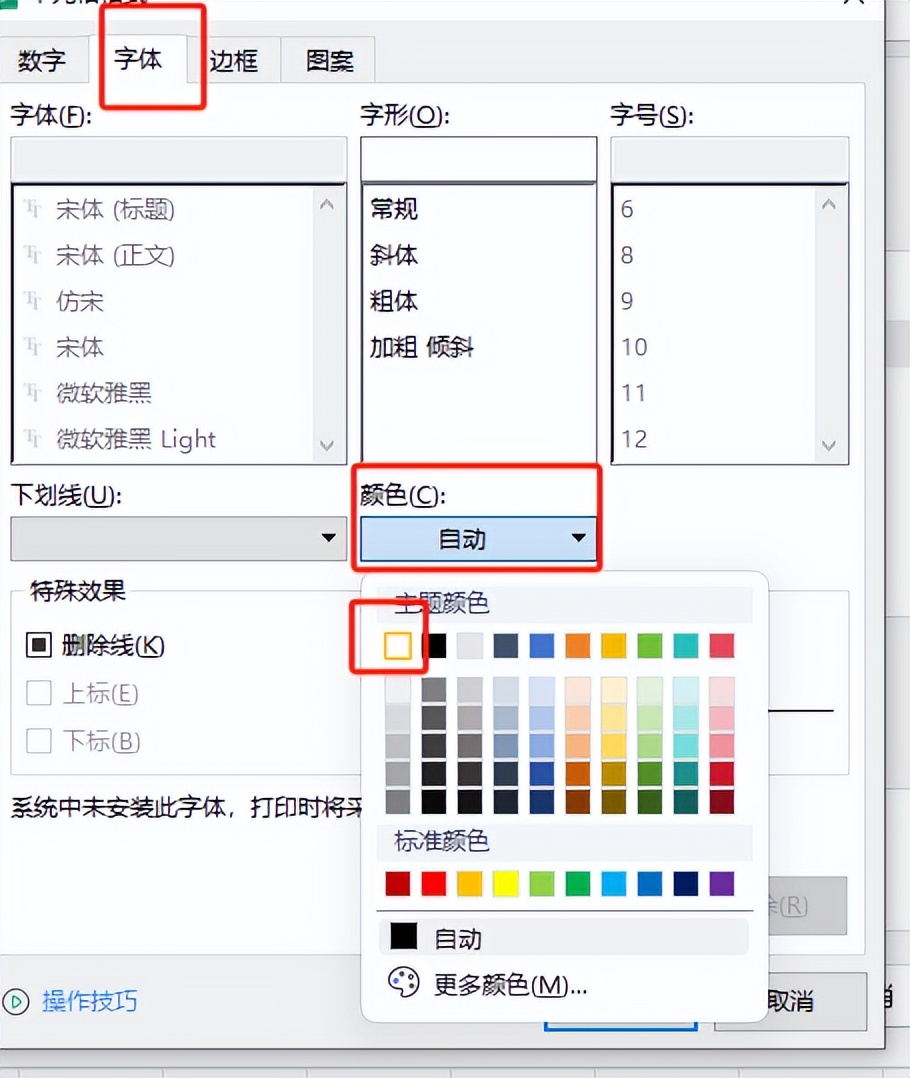Toggle the 删除线 checkbox
This screenshot has width=910, height=1078.
[x=38, y=645]
